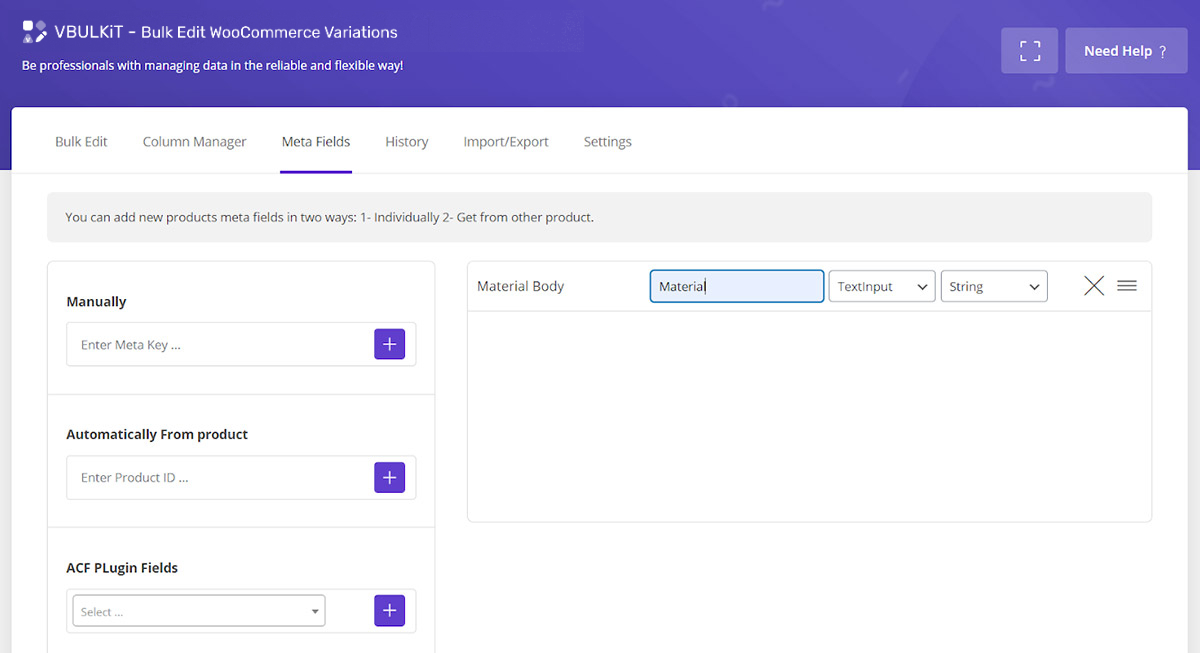Select the Meta Fields tab
Screen dimensions: 1200x653
pos(316,142)
